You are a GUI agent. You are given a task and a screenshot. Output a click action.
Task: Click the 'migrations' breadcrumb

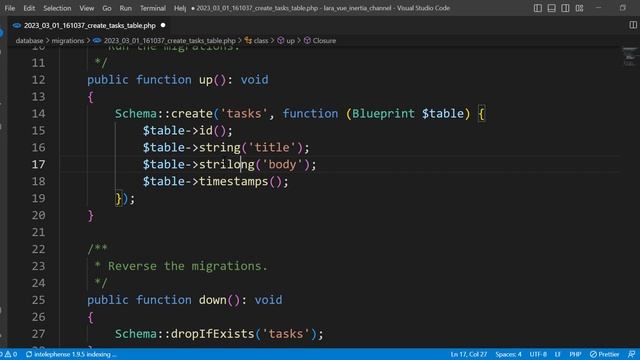click(x=68, y=40)
